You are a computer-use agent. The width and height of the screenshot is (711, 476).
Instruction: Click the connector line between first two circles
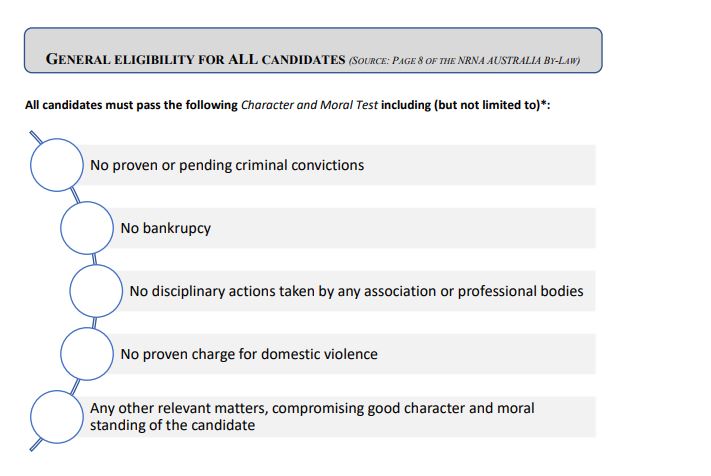click(x=75, y=195)
